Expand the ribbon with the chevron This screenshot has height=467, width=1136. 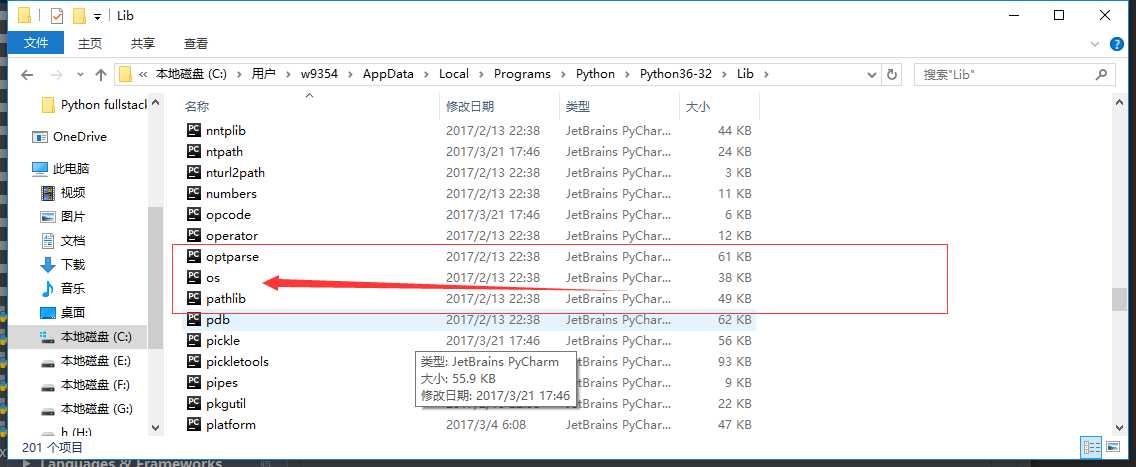pos(1095,44)
